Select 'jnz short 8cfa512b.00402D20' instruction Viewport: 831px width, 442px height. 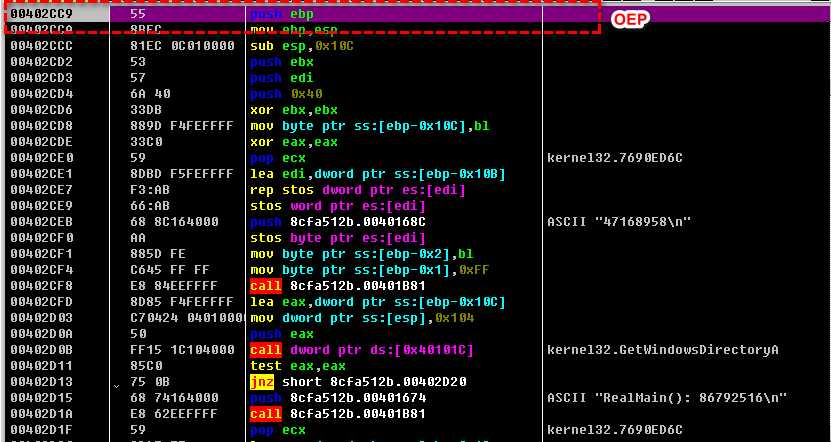358,382
